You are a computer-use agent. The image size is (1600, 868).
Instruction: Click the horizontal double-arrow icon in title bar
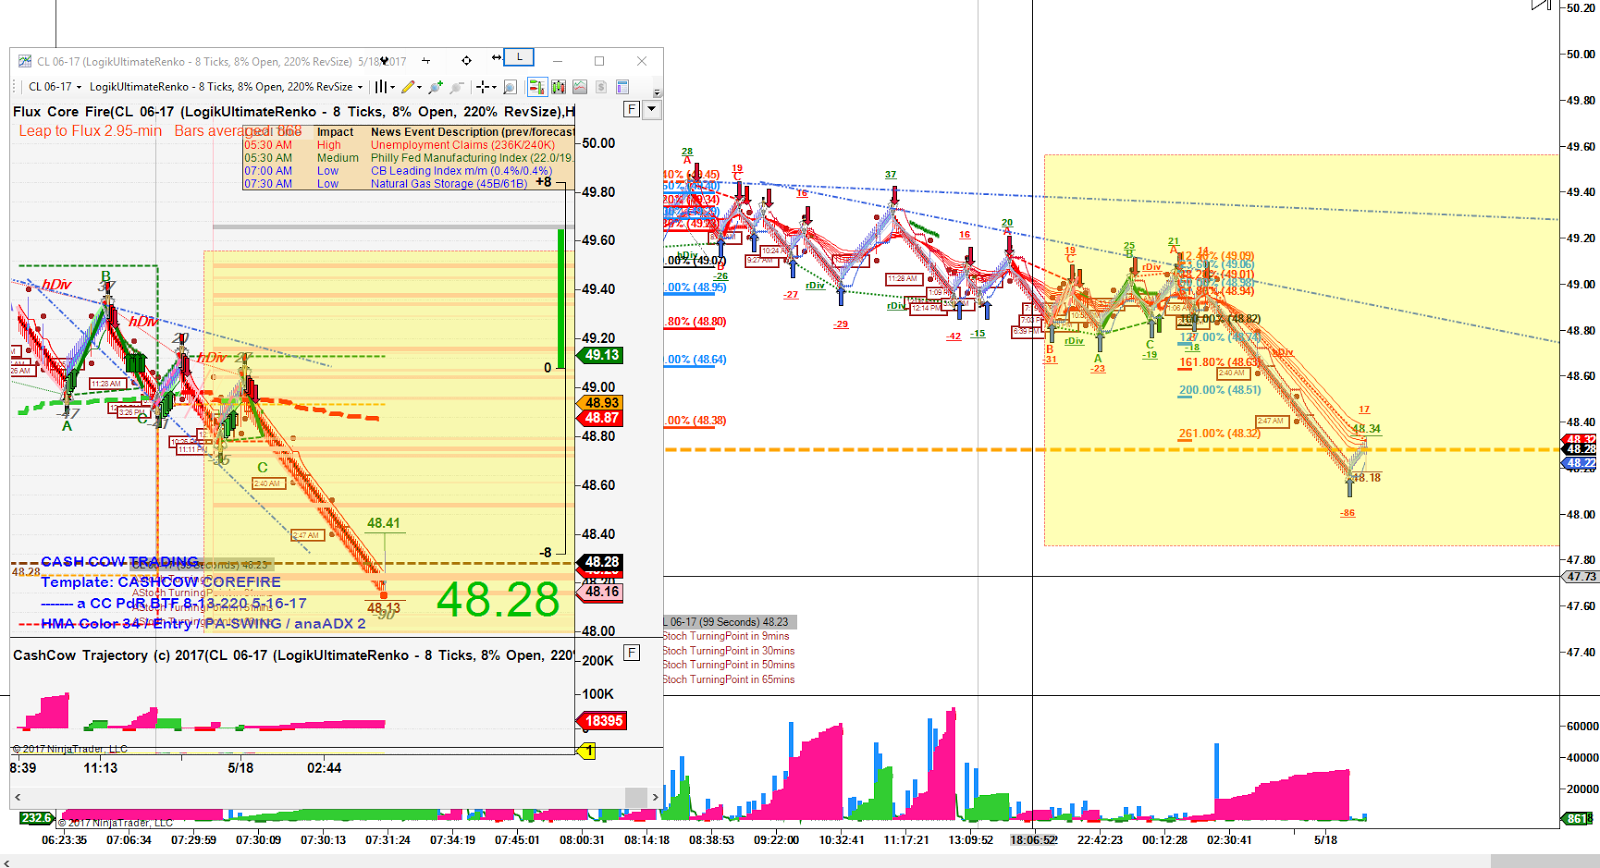pyautogui.click(x=497, y=58)
